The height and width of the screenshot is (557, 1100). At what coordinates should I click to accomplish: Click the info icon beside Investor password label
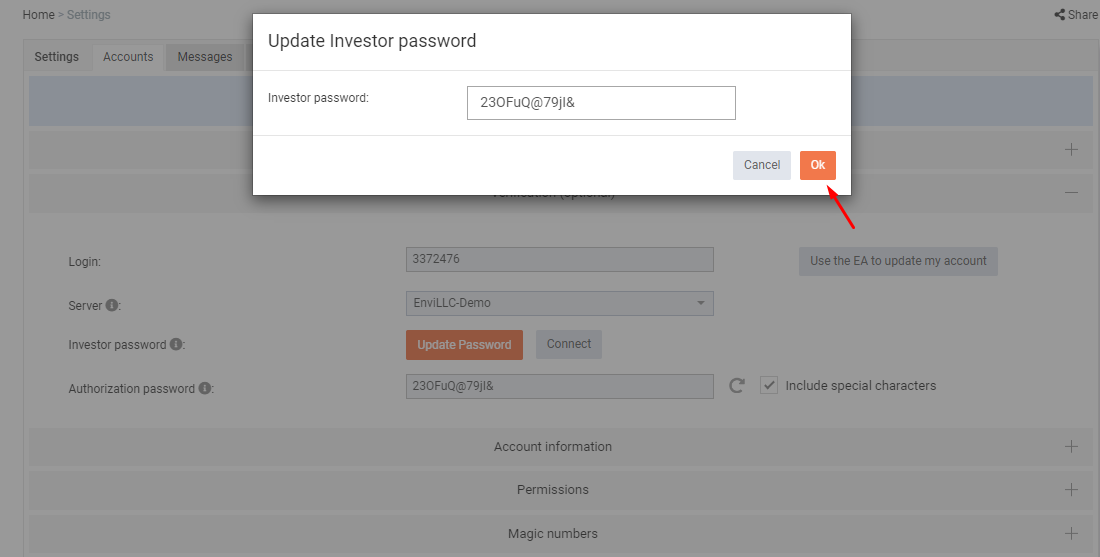[175, 344]
